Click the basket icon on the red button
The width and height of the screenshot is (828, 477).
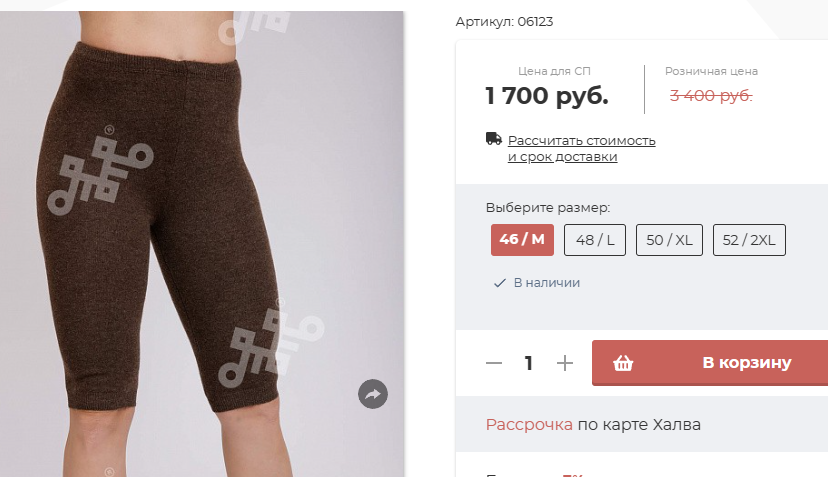pyautogui.click(x=623, y=363)
